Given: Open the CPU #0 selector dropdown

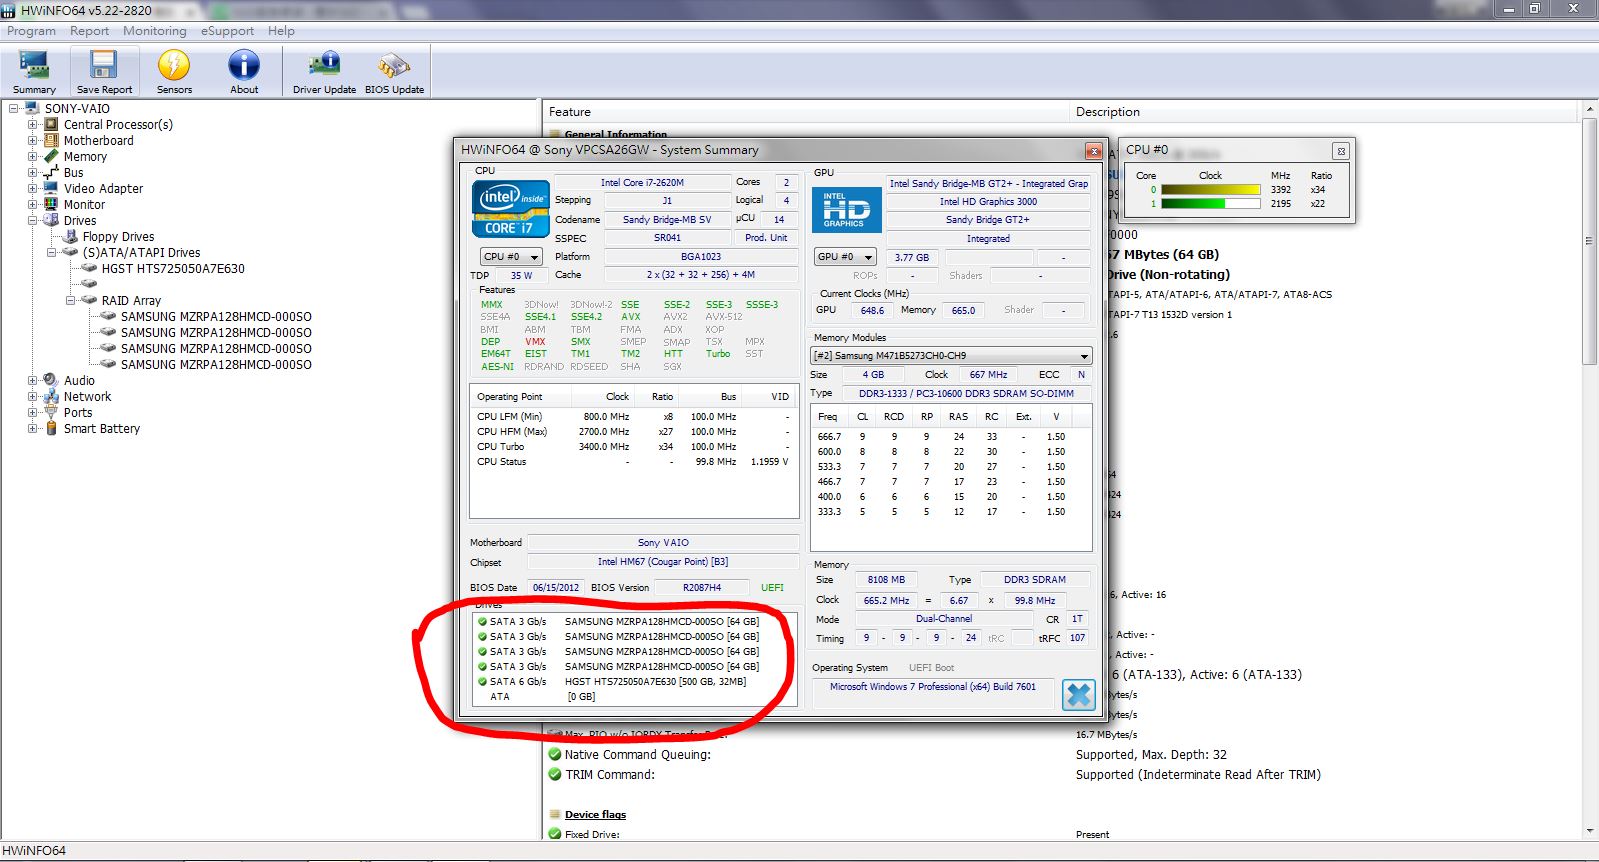Looking at the screenshot, I should (x=511, y=257).
